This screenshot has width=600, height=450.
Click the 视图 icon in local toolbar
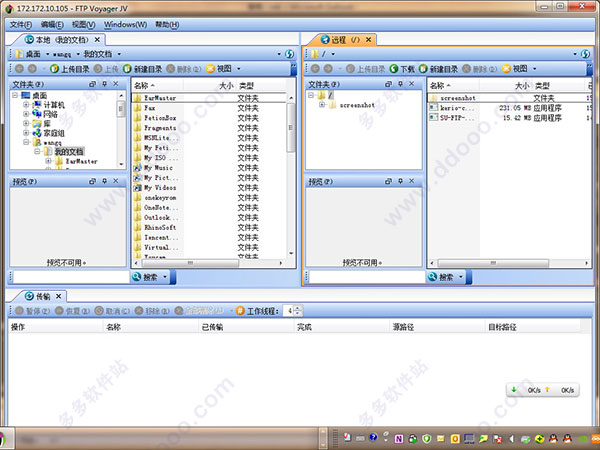tap(210, 69)
